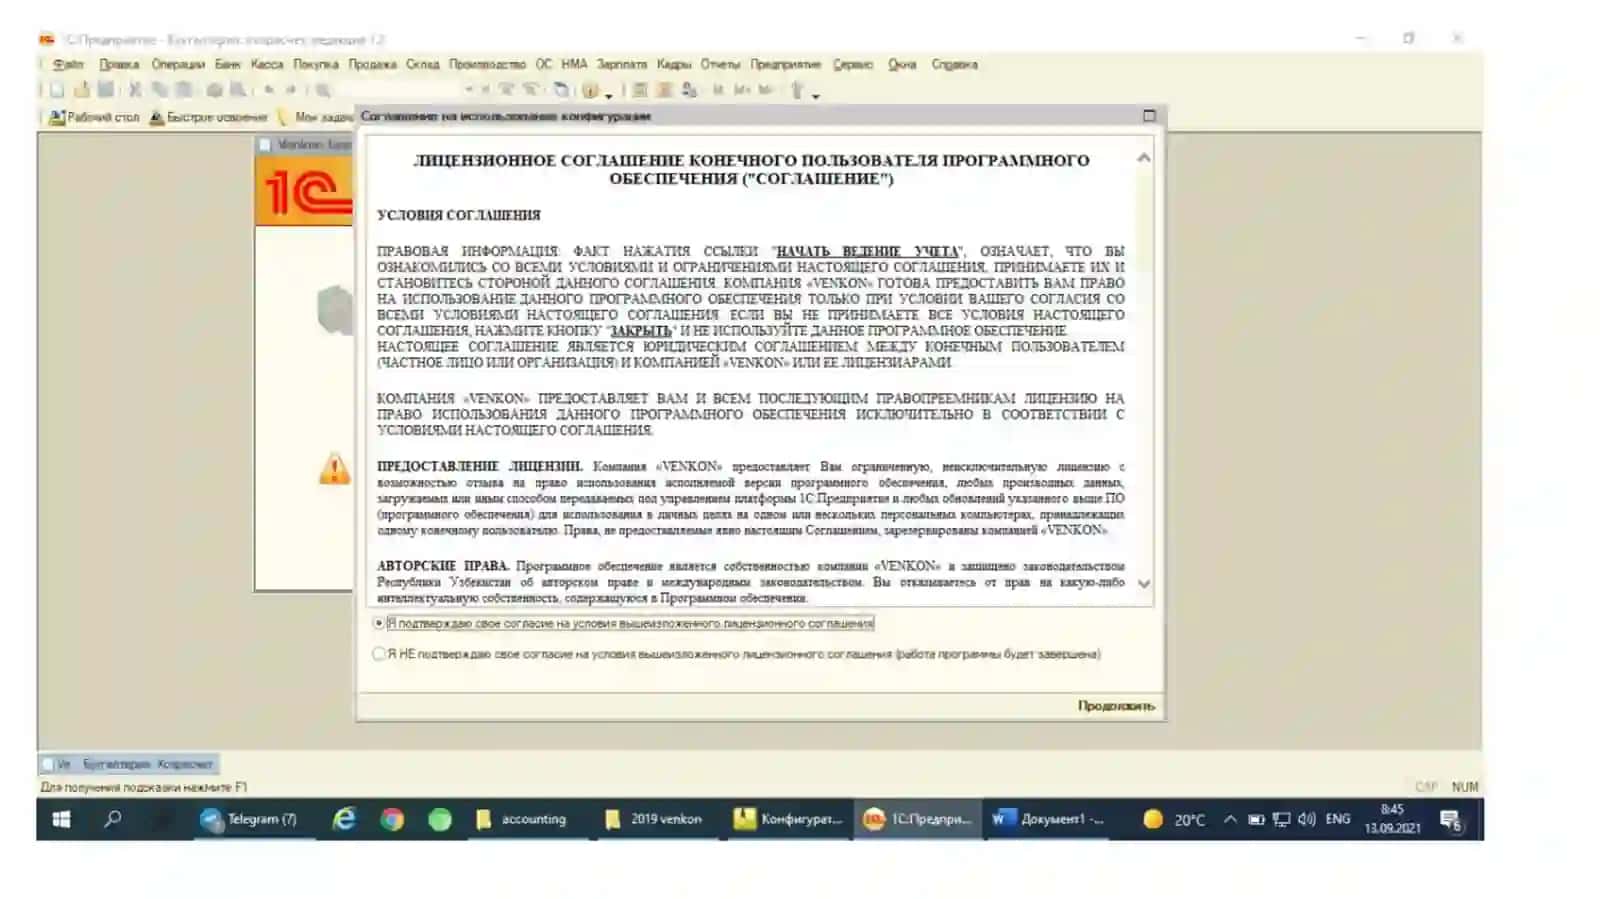Open the Отчеты menu
Image resolution: width=1600 pixels, height=899 pixels.
tap(720, 64)
